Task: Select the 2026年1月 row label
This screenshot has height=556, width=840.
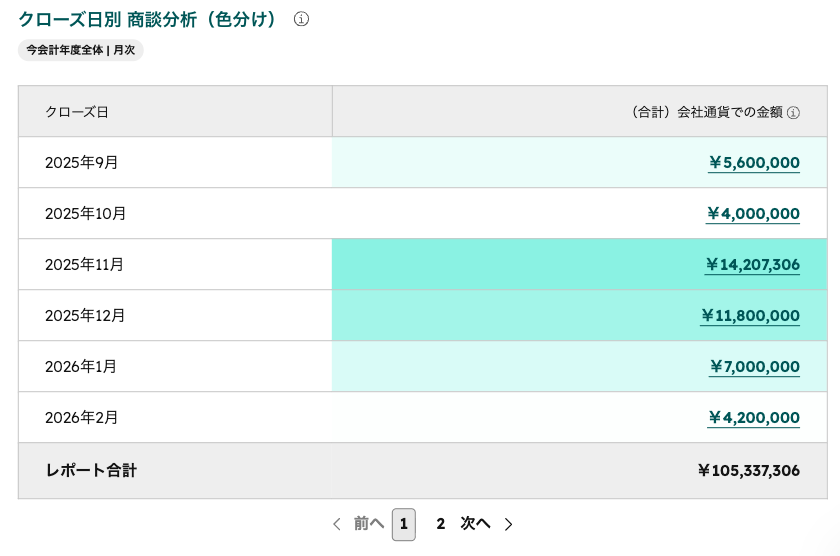Action: (x=81, y=366)
